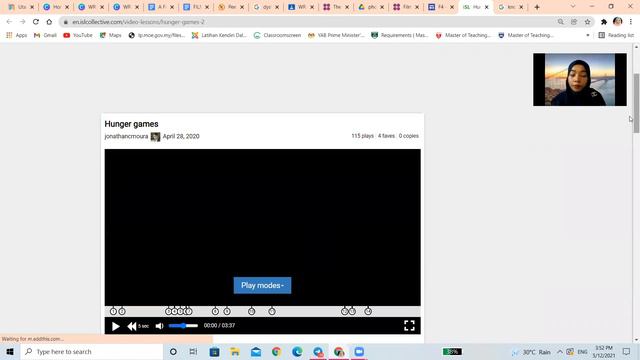Open the tab search chevron

point(573,7)
